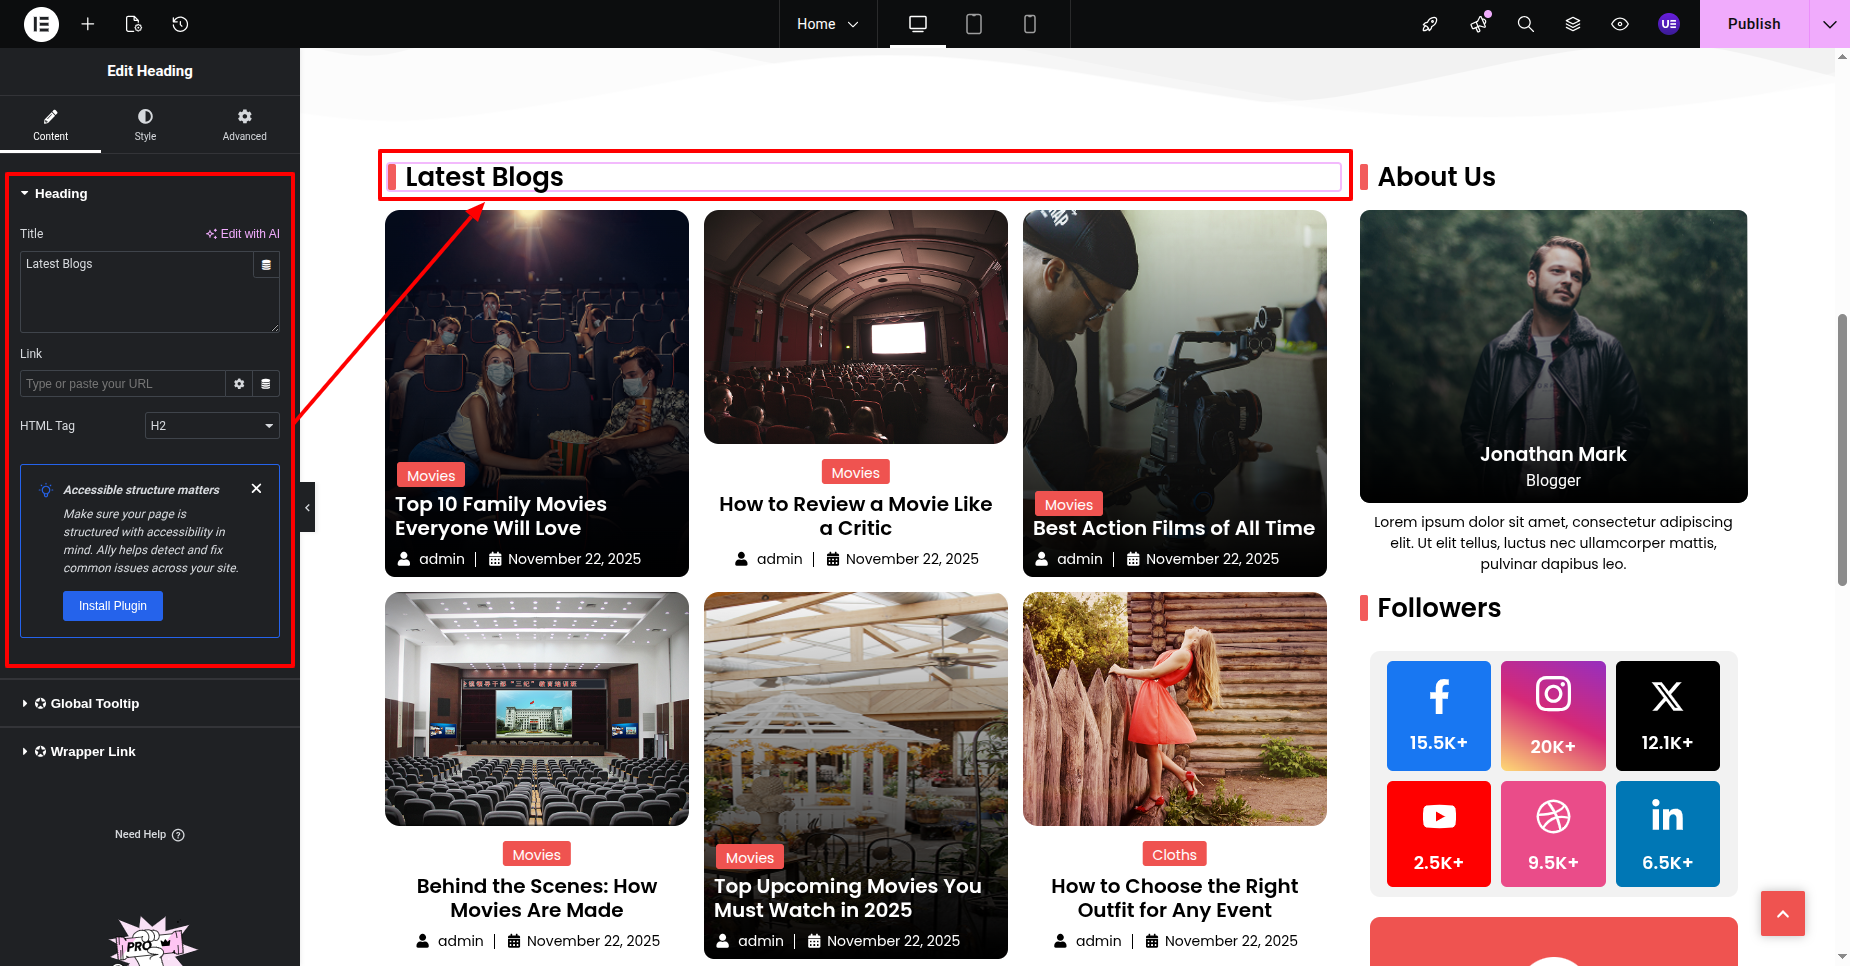The width and height of the screenshot is (1850, 966).
Task: Switch to tablet responsive view
Action: point(973,24)
